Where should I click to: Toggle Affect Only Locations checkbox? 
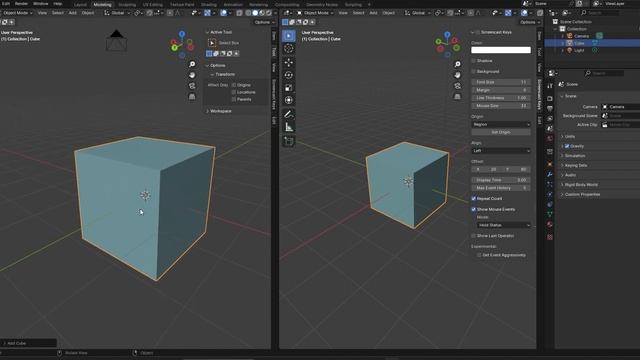pyautogui.click(x=234, y=92)
